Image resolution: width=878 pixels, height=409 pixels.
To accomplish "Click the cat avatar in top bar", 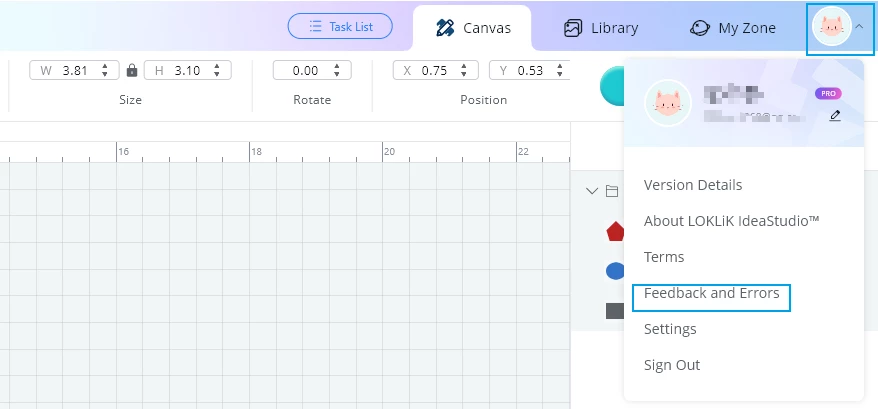I will coord(832,26).
